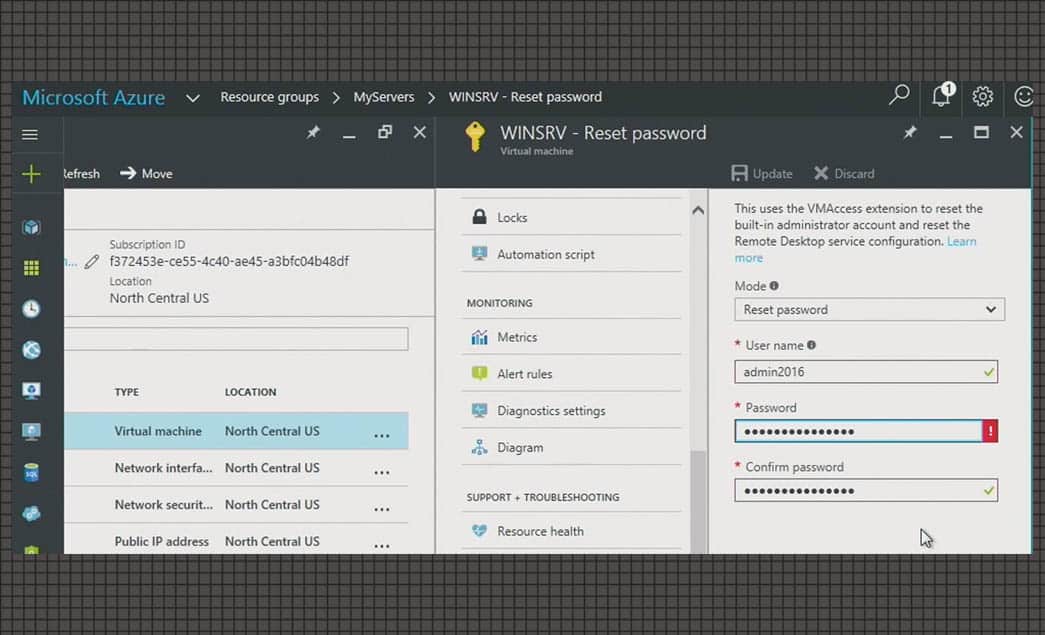Viewport: 1045px width, 635px height.
Task: Open the cloud services sidebar icon
Action: coord(31,513)
